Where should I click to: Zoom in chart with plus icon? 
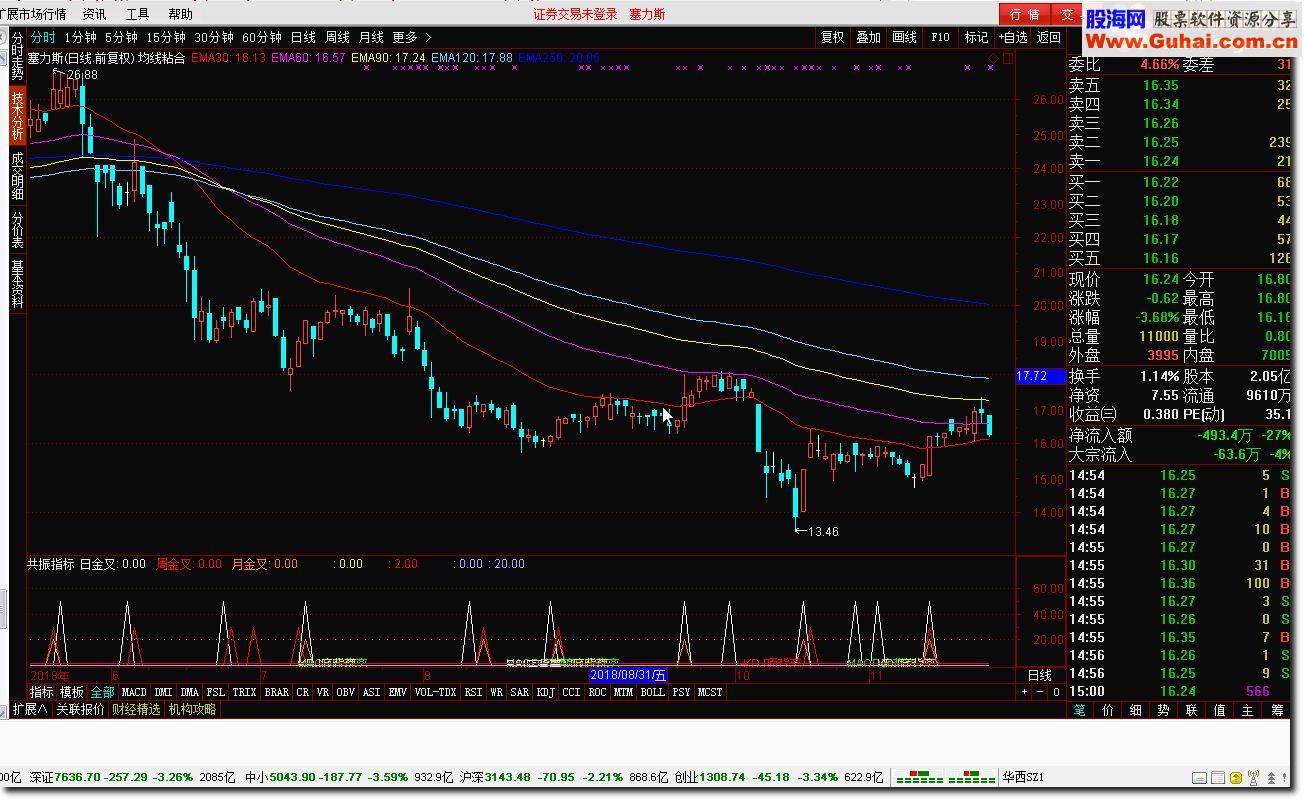pos(1026,692)
